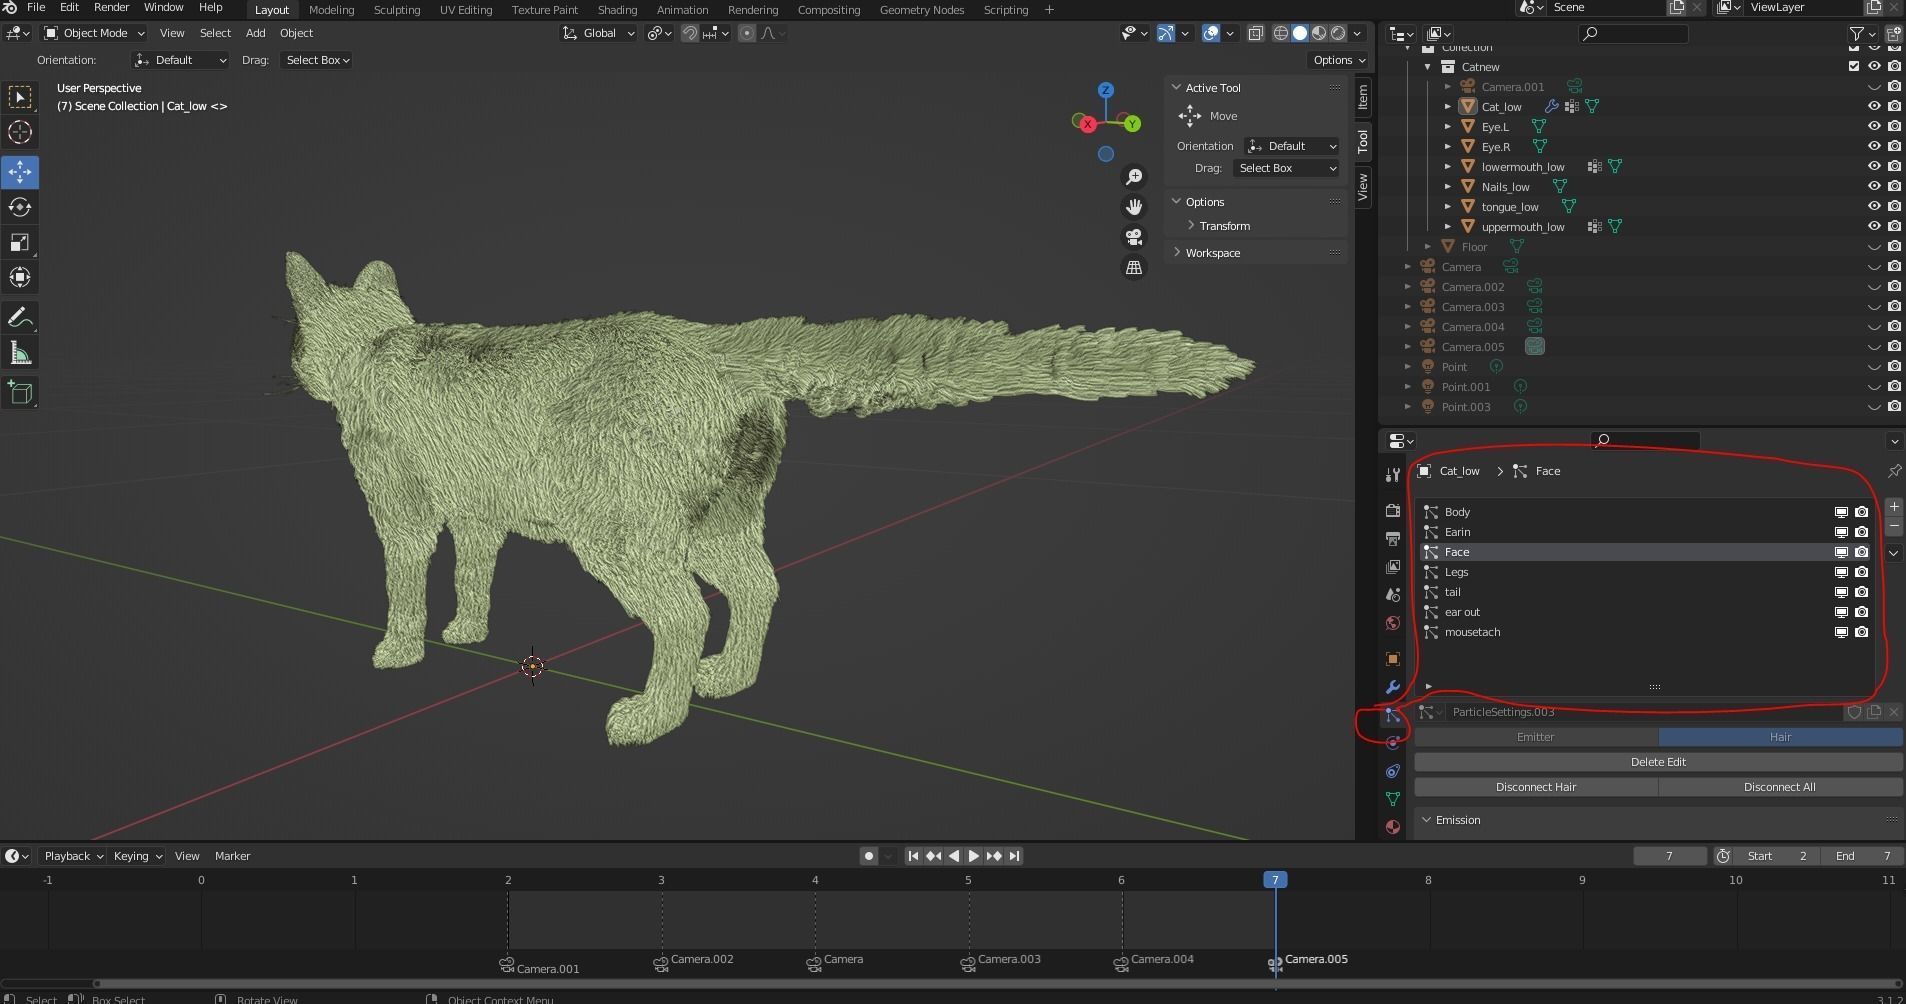Open the Global transform orientation dropdown

click(x=599, y=33)
